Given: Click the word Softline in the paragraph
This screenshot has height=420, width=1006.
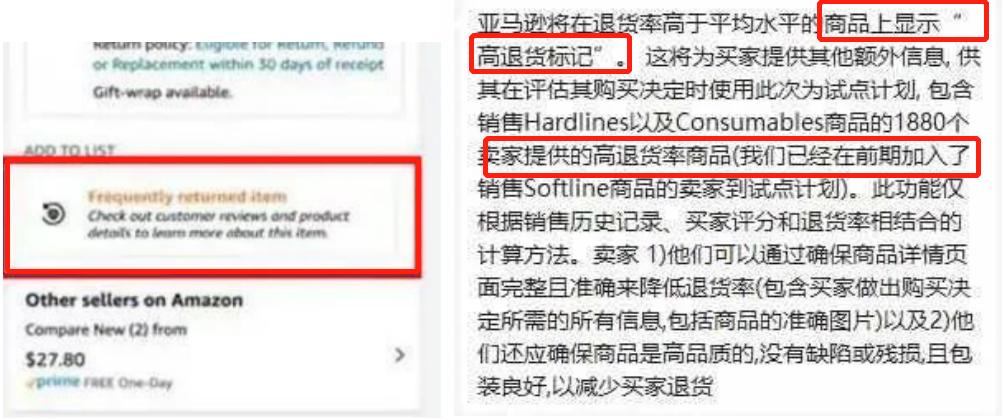Looking at the screenshot, I should (576, 189).
